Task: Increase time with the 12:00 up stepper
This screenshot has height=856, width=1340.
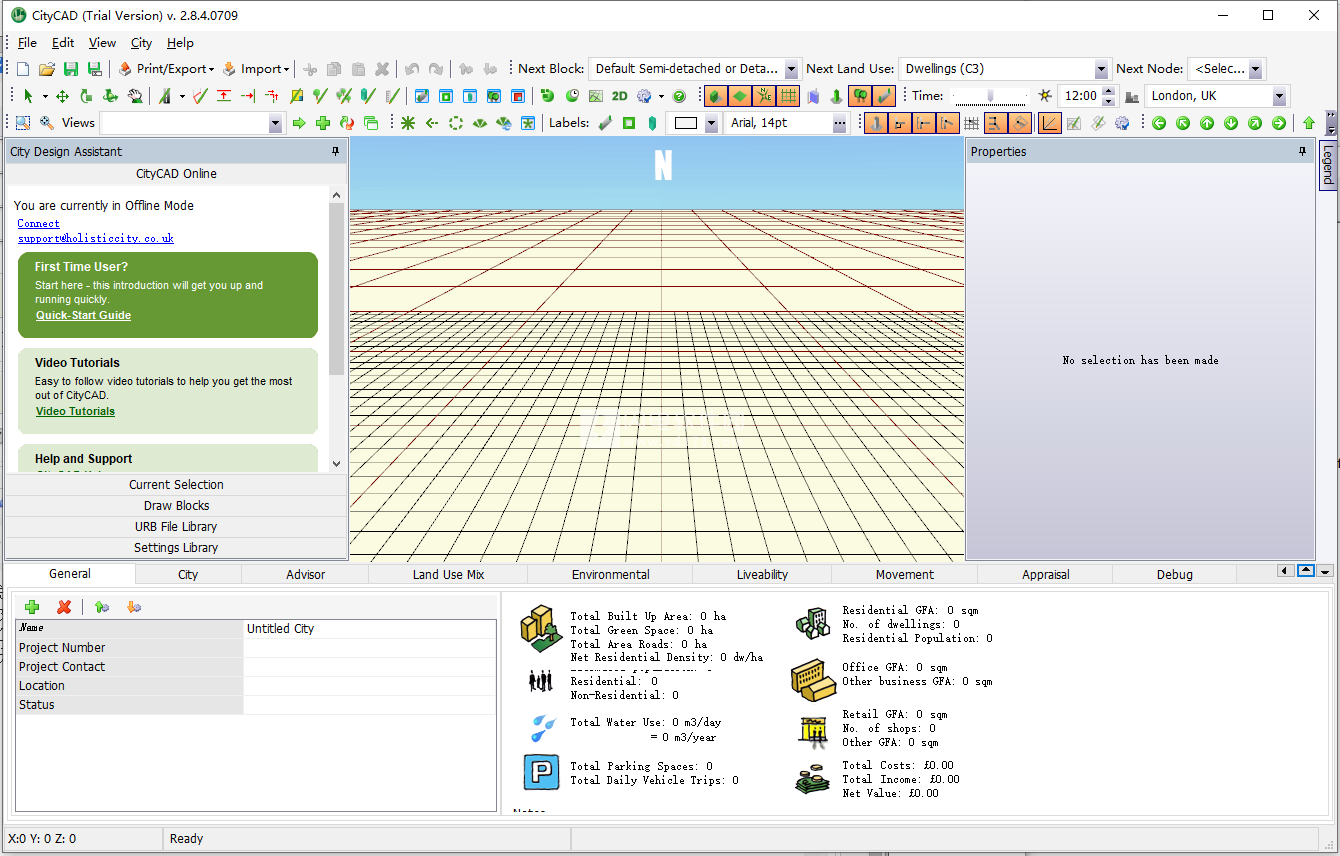Action: (x=1108, y=91)
